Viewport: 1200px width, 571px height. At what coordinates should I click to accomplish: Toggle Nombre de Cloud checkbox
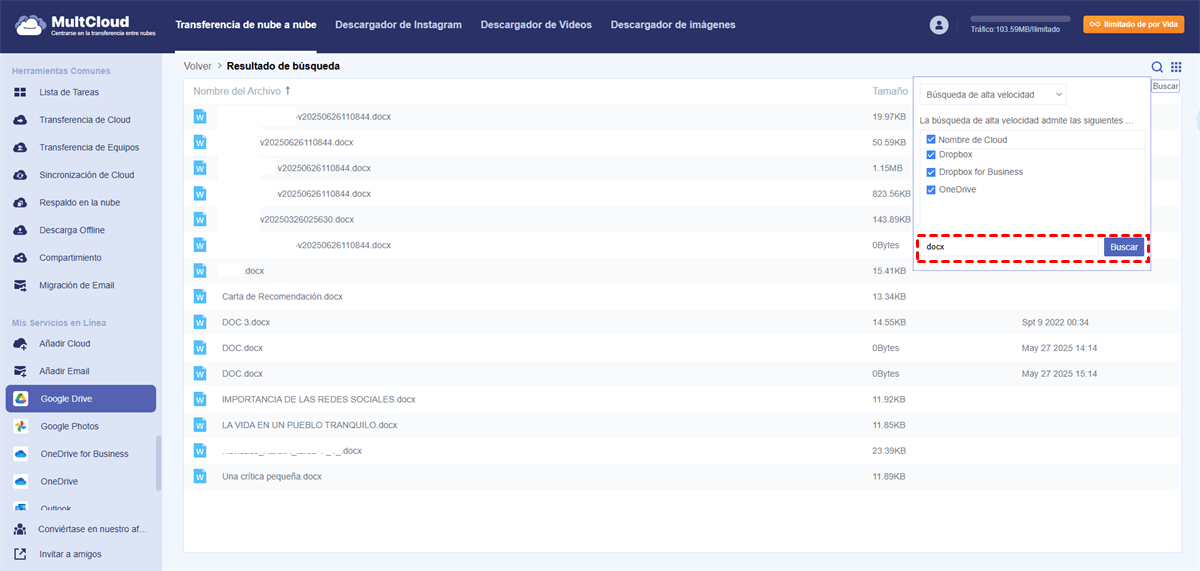click(931, 140)
